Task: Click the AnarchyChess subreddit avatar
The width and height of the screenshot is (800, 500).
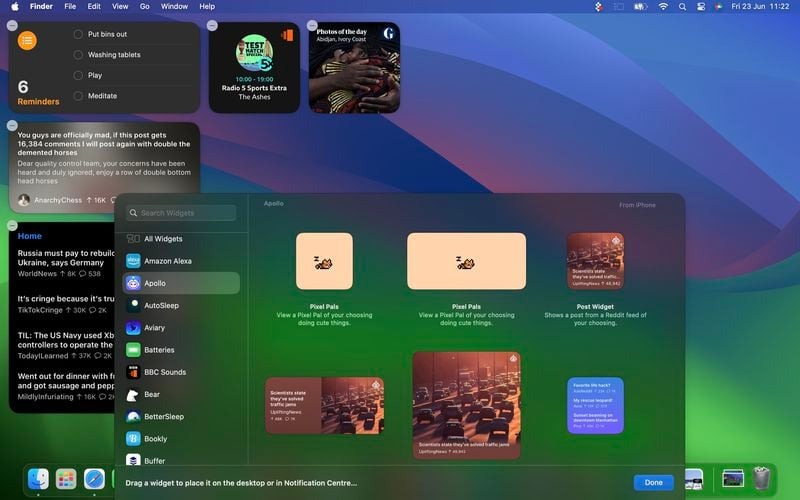Action: (23, 200)
